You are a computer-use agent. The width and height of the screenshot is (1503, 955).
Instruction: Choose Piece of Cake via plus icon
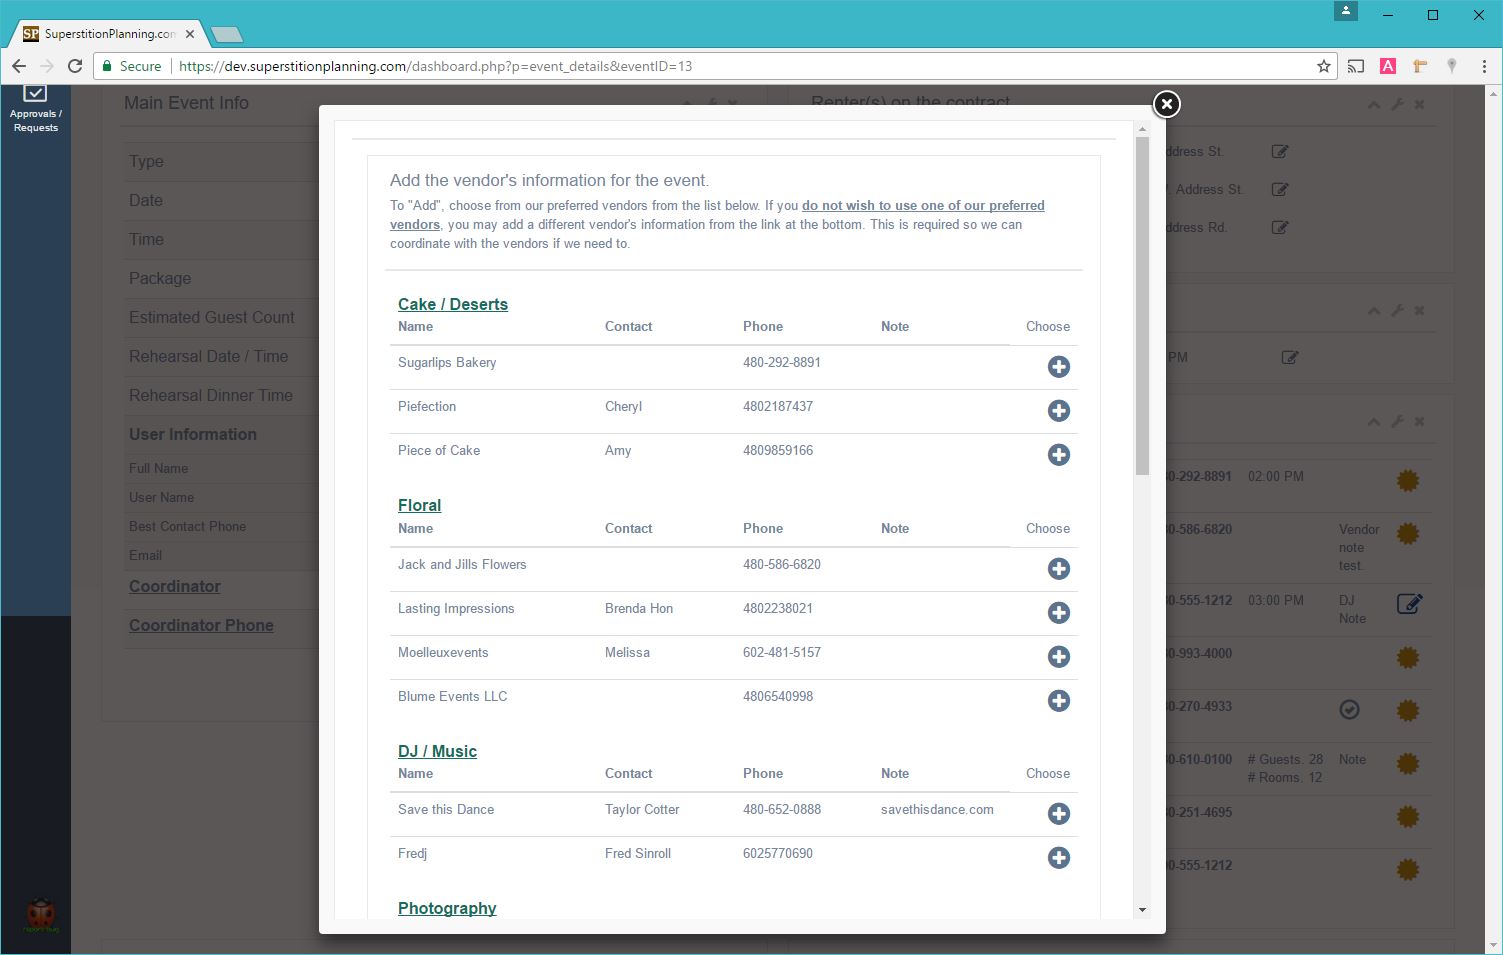point(1058,455)
